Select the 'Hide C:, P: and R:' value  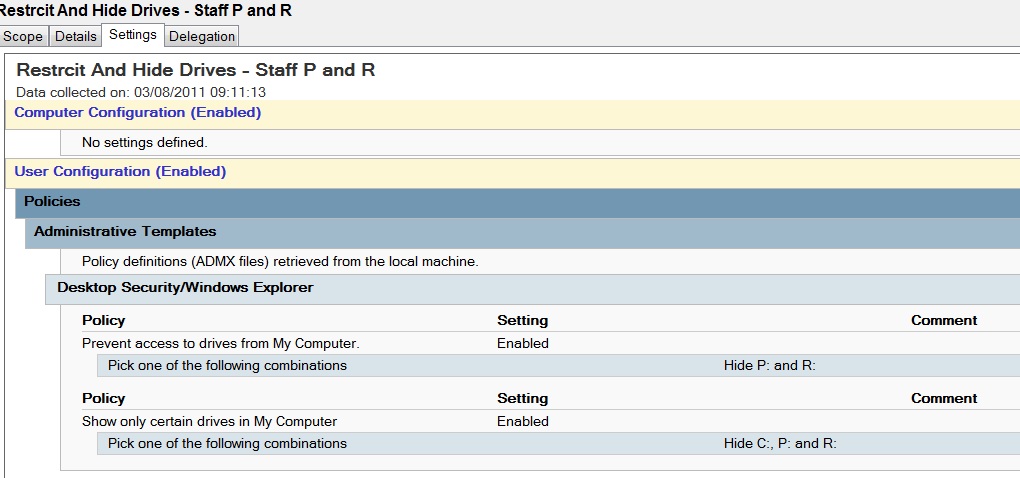pos(780,444)
